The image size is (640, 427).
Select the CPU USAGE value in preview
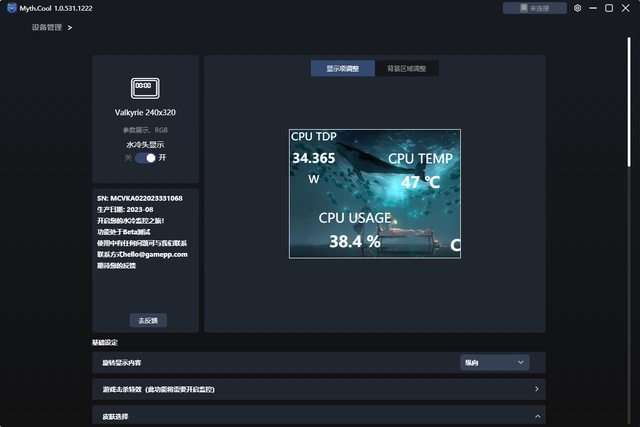(x=354, y=241)
